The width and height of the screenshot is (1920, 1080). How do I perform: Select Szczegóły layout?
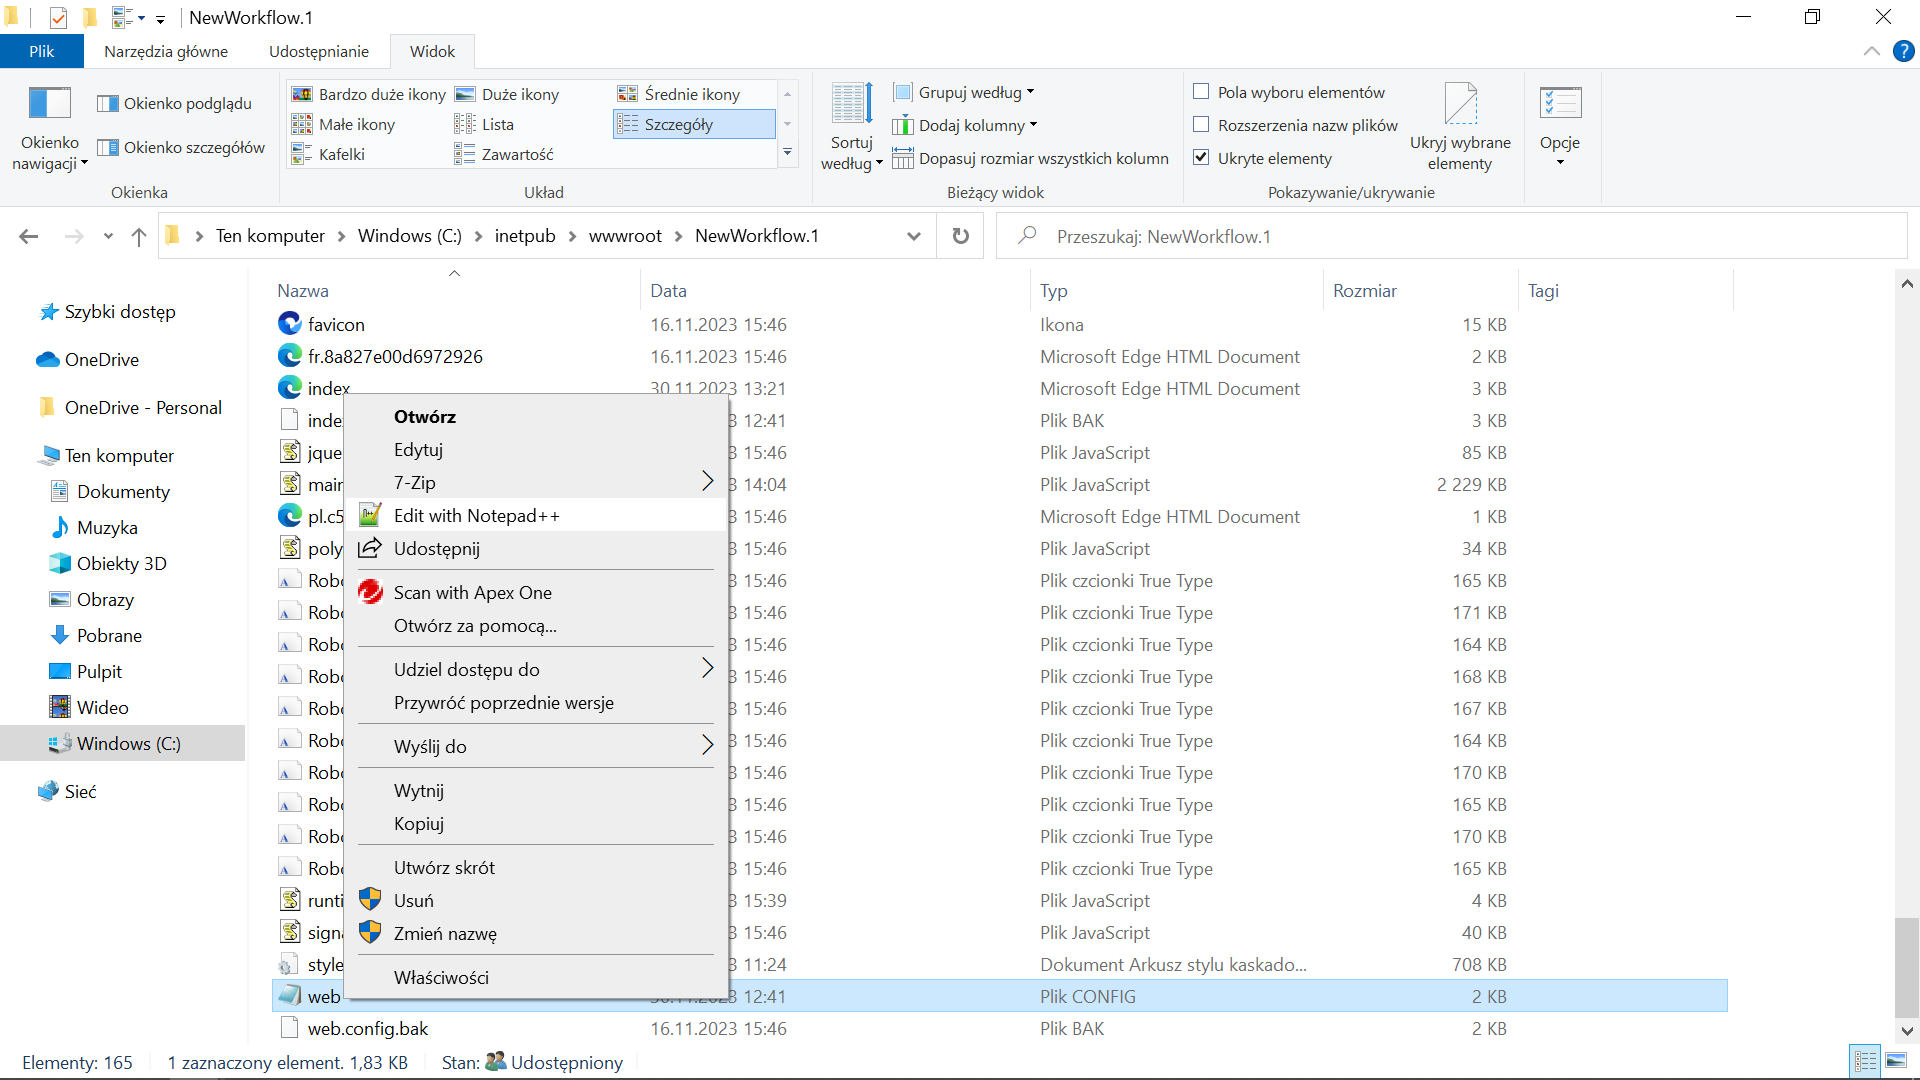(694, 124)
